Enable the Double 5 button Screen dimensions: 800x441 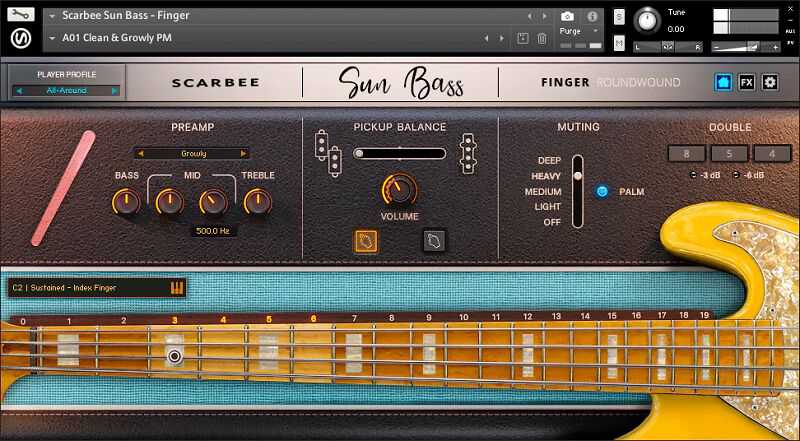coord(729,154)
